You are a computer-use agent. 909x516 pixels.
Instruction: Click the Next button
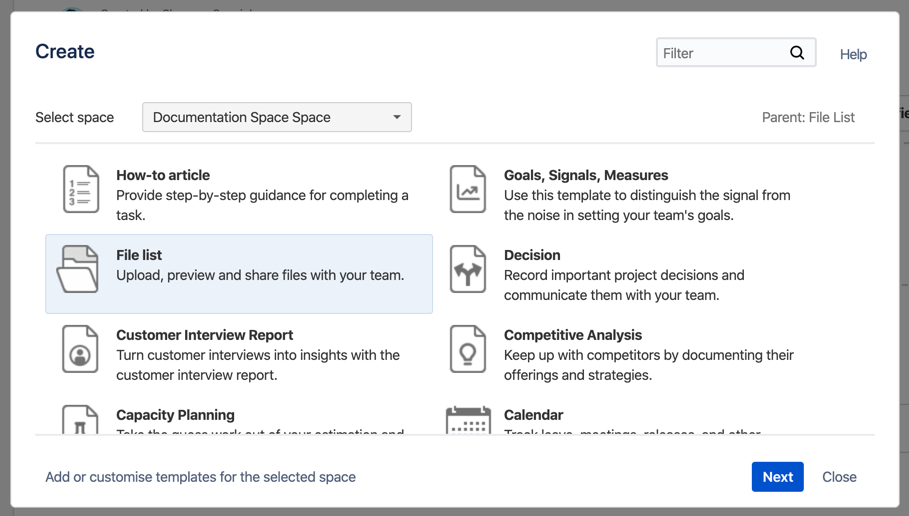[x=777, y=477]
